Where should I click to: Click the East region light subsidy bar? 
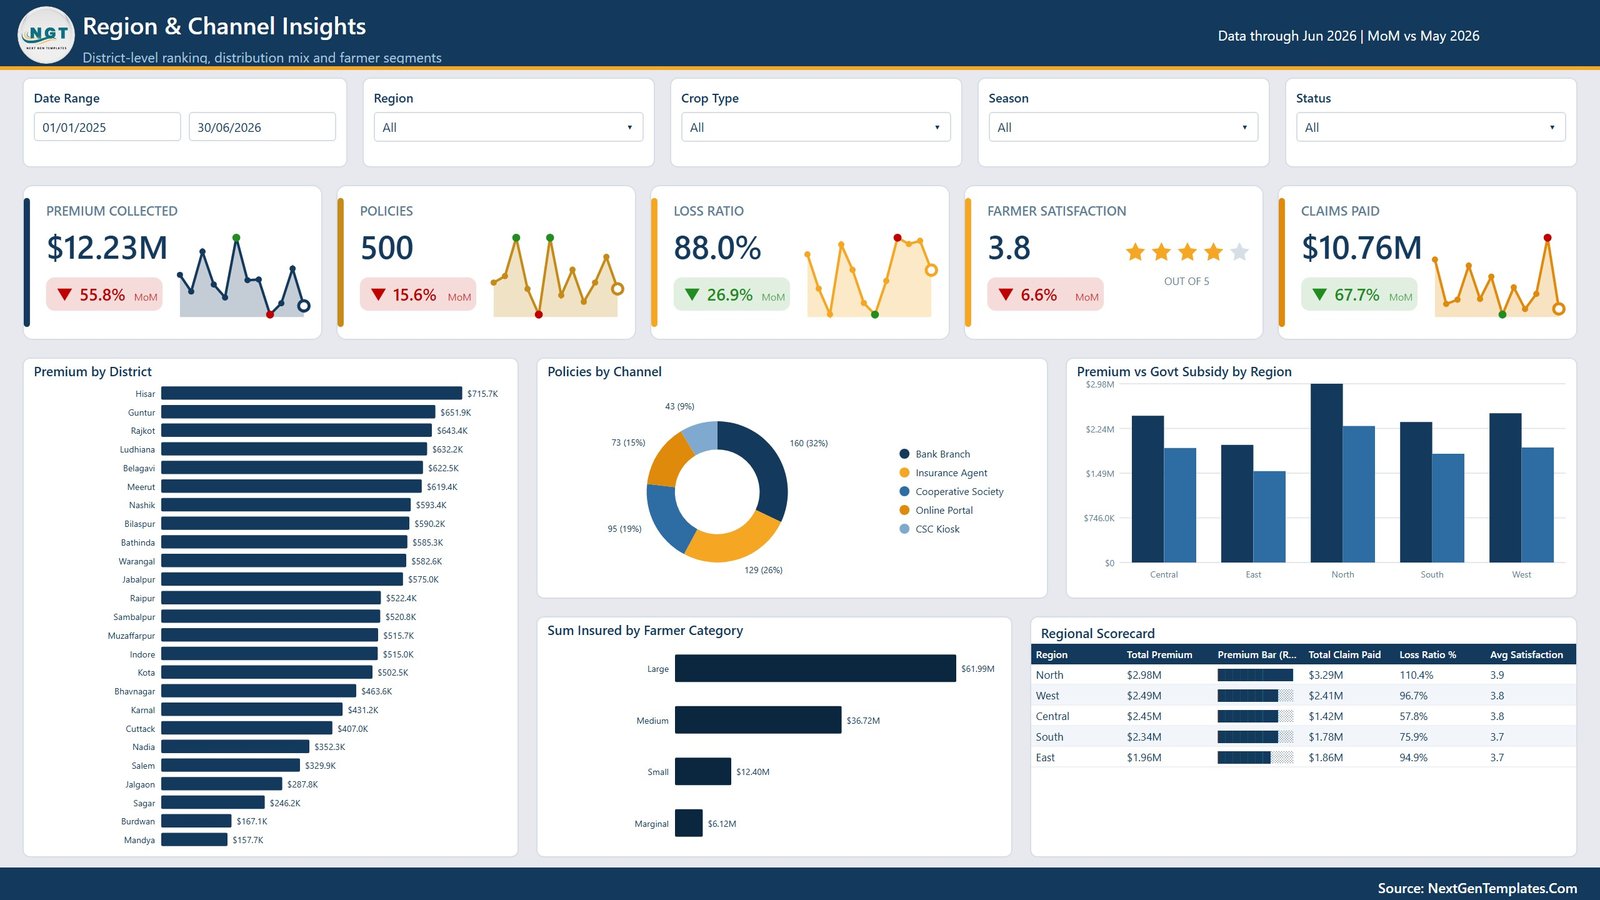[x=1269, y=517]
